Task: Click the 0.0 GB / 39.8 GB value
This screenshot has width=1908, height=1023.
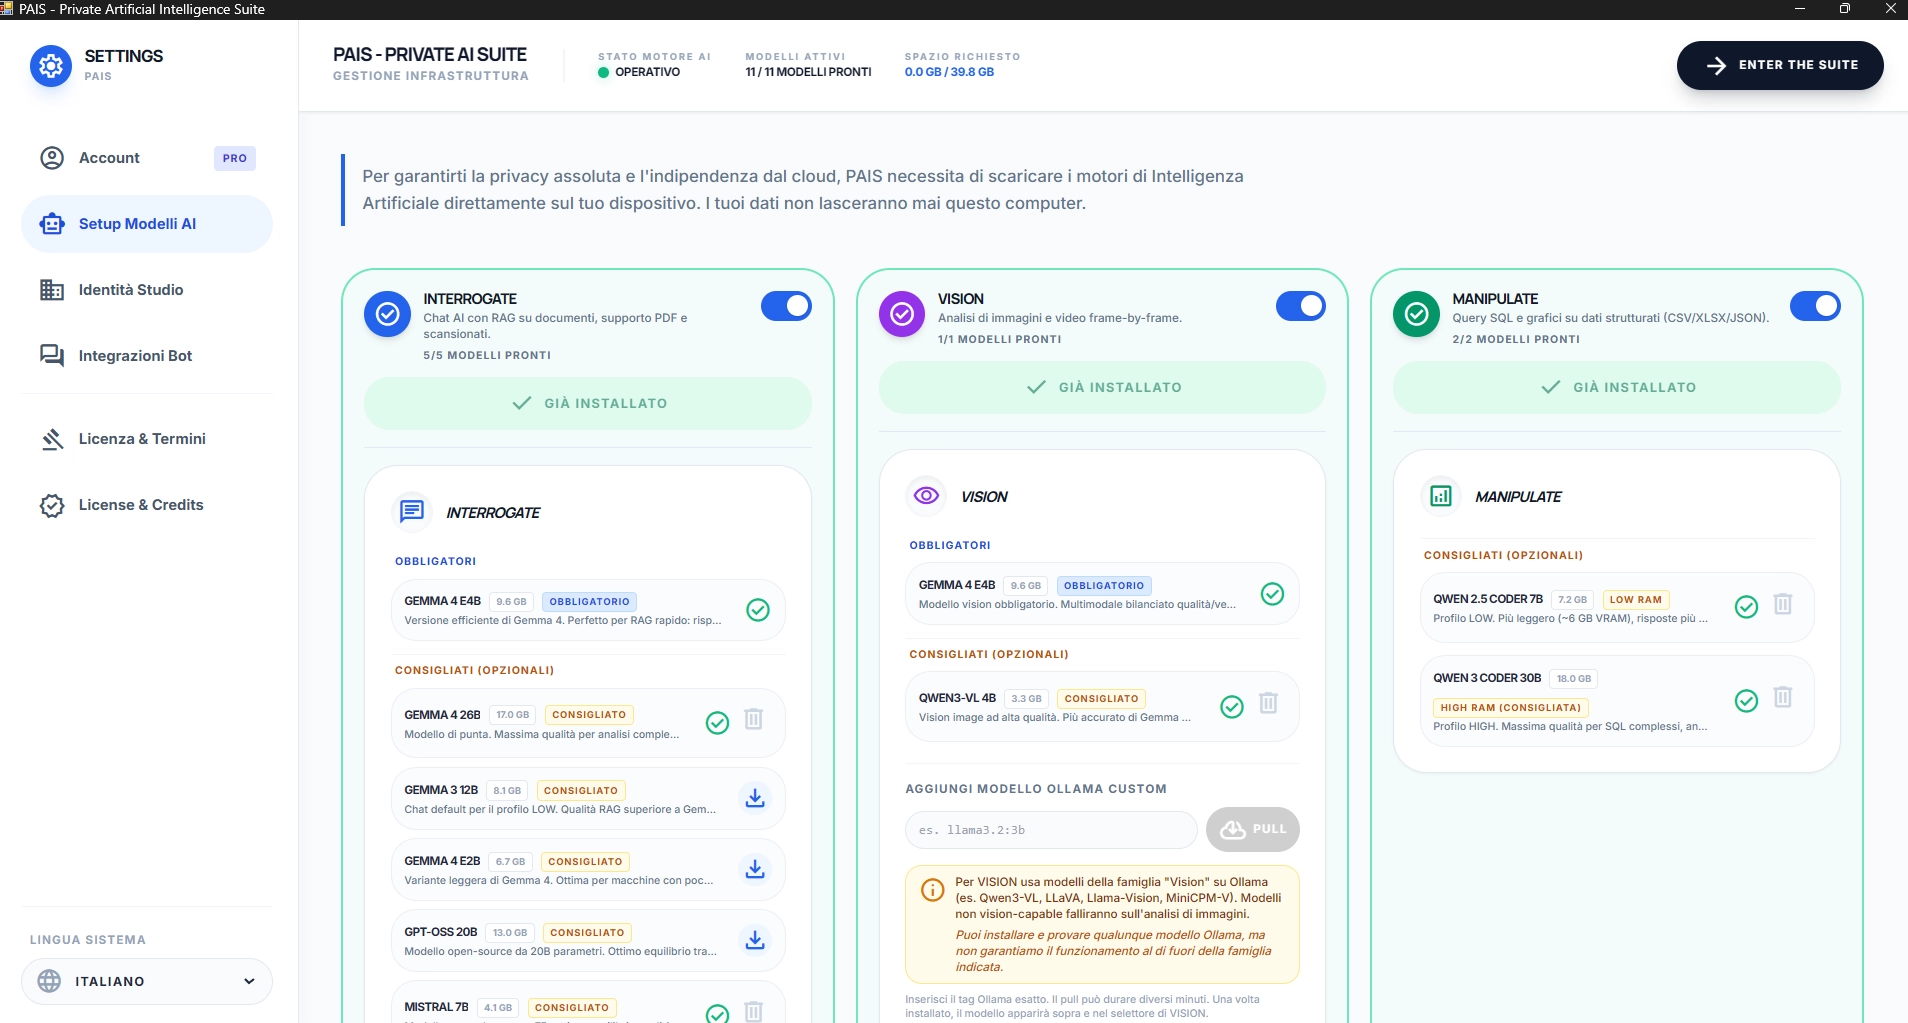Action: point(949,72)
